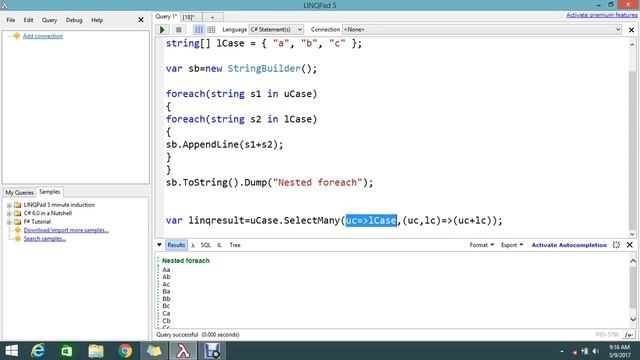The height and width of the screenshot is (360, 640).
Task: Show the Tree output tab
Action: pos(235,245)
